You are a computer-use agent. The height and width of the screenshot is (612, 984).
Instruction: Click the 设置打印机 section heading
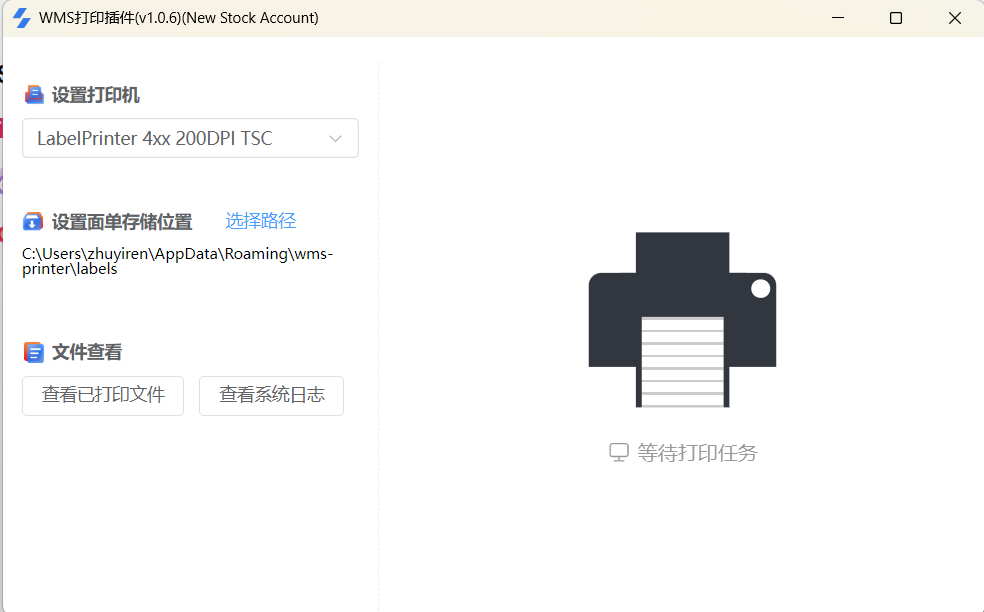point(96,95)
